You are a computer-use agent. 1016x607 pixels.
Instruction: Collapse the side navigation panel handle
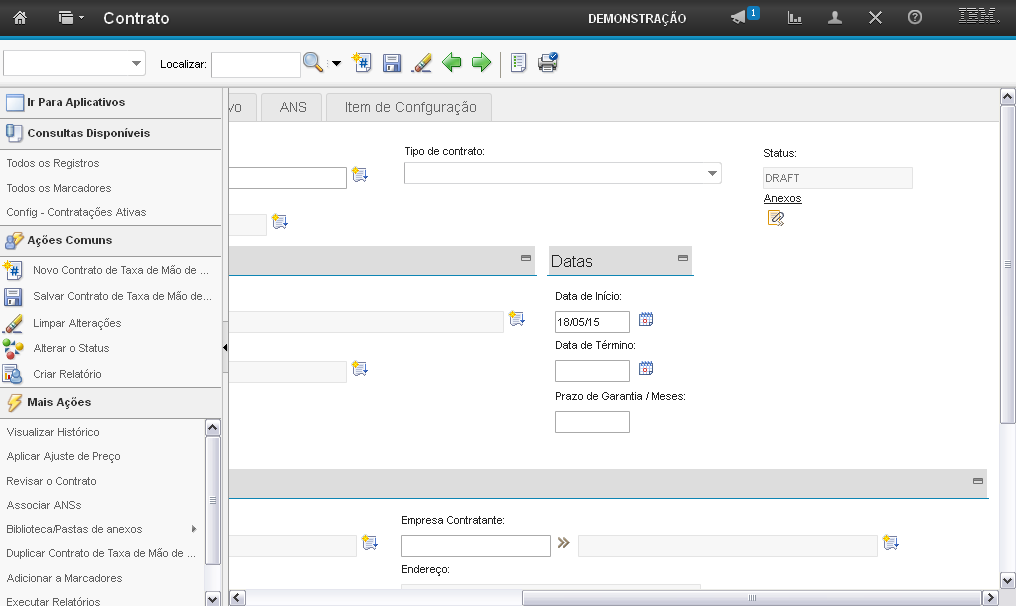tap(225, 346)
